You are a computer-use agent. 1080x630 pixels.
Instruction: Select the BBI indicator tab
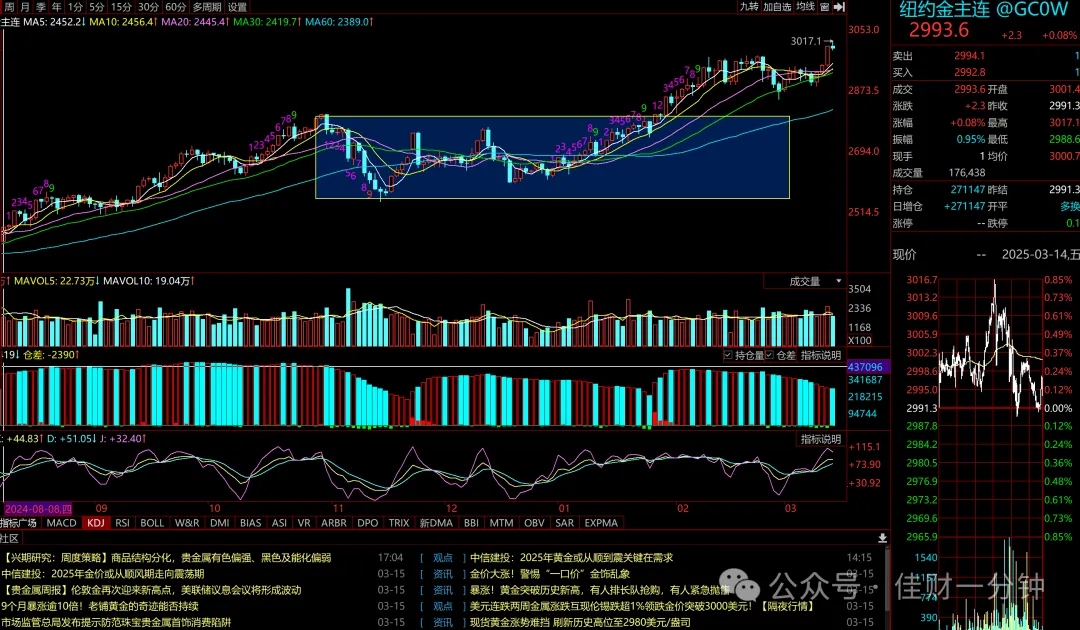tap(471, 523)
